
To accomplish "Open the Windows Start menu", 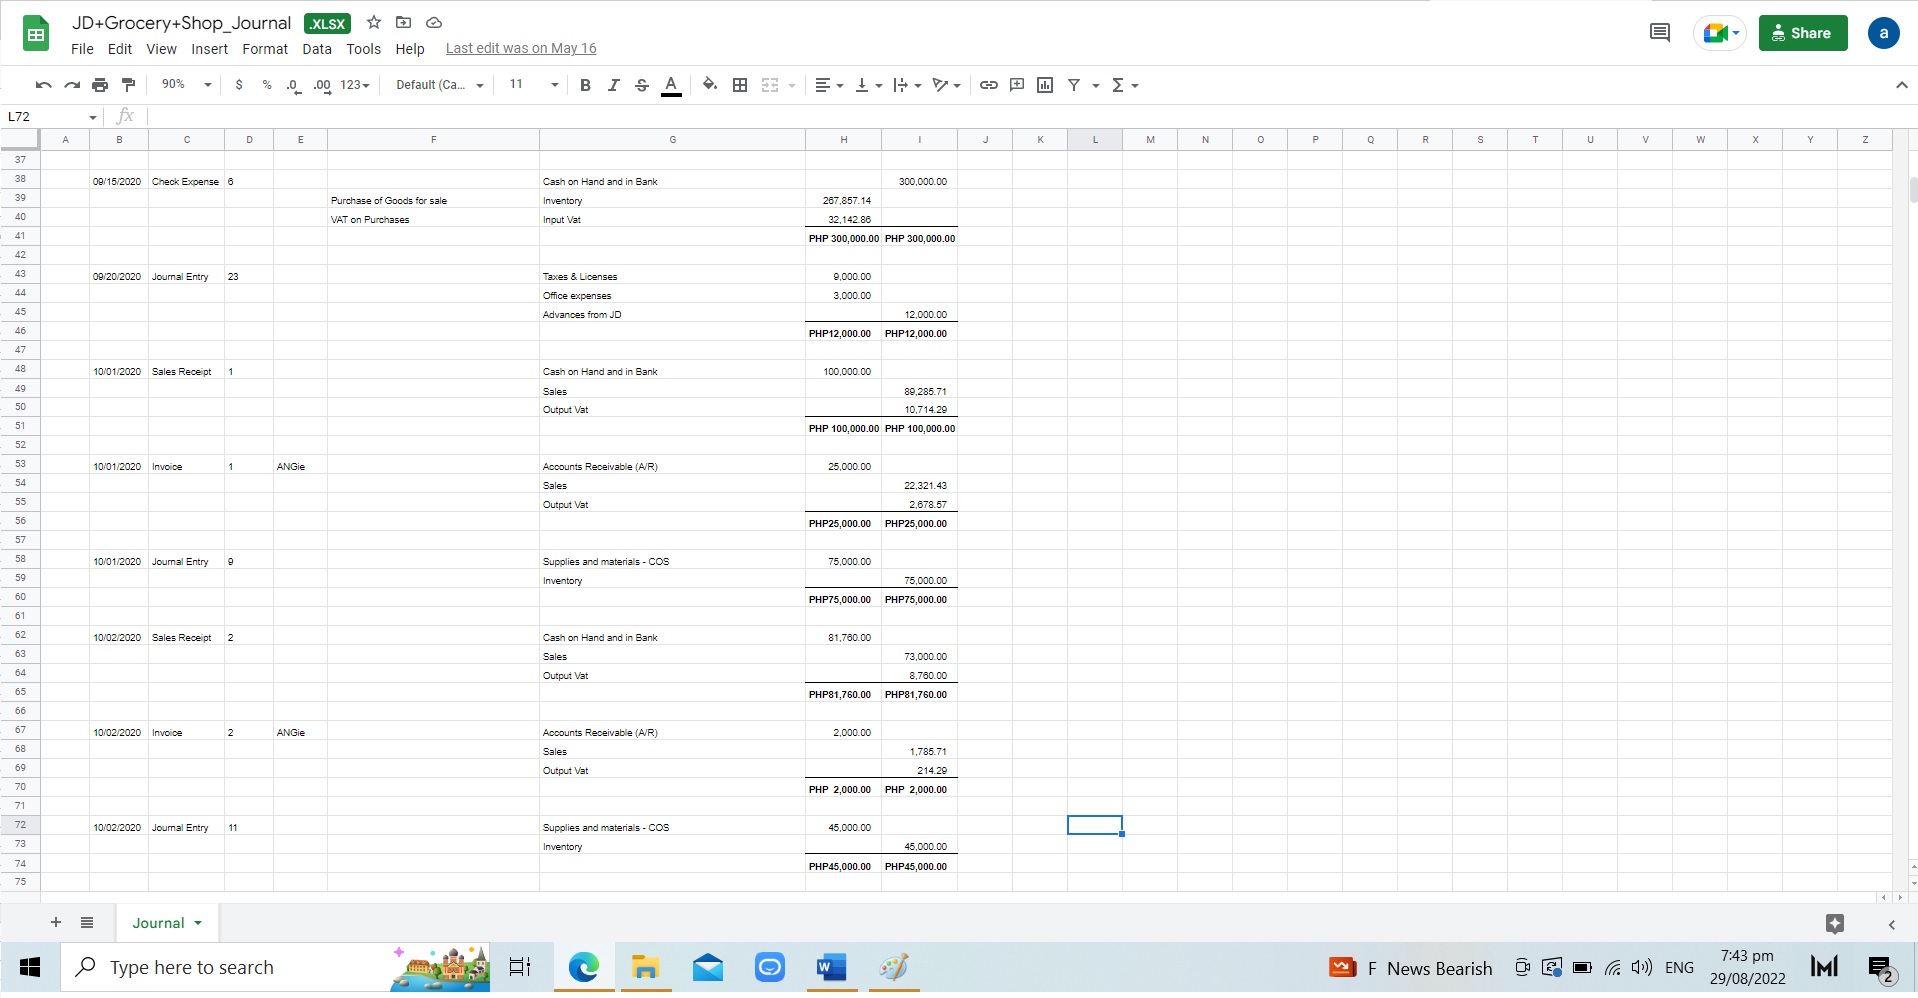I will 30,967.
